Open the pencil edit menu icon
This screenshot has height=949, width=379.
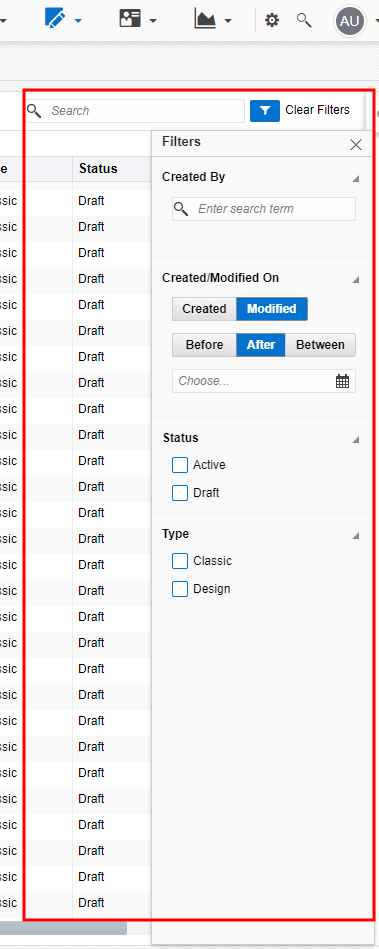pyautogui.click(x=54, y=18)
